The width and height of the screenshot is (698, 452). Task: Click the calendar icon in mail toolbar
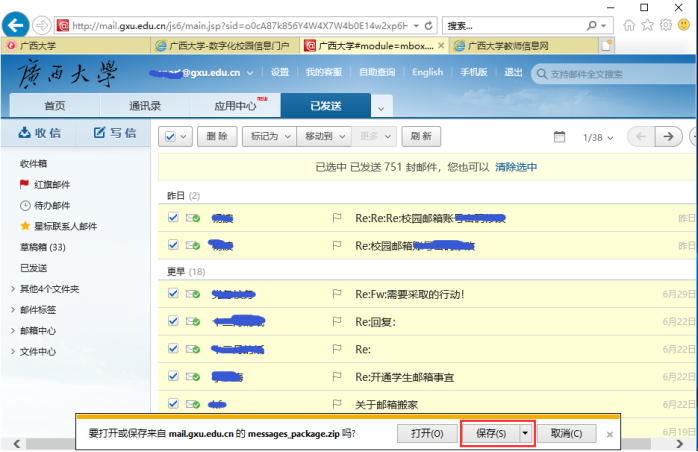click(560, 137)
